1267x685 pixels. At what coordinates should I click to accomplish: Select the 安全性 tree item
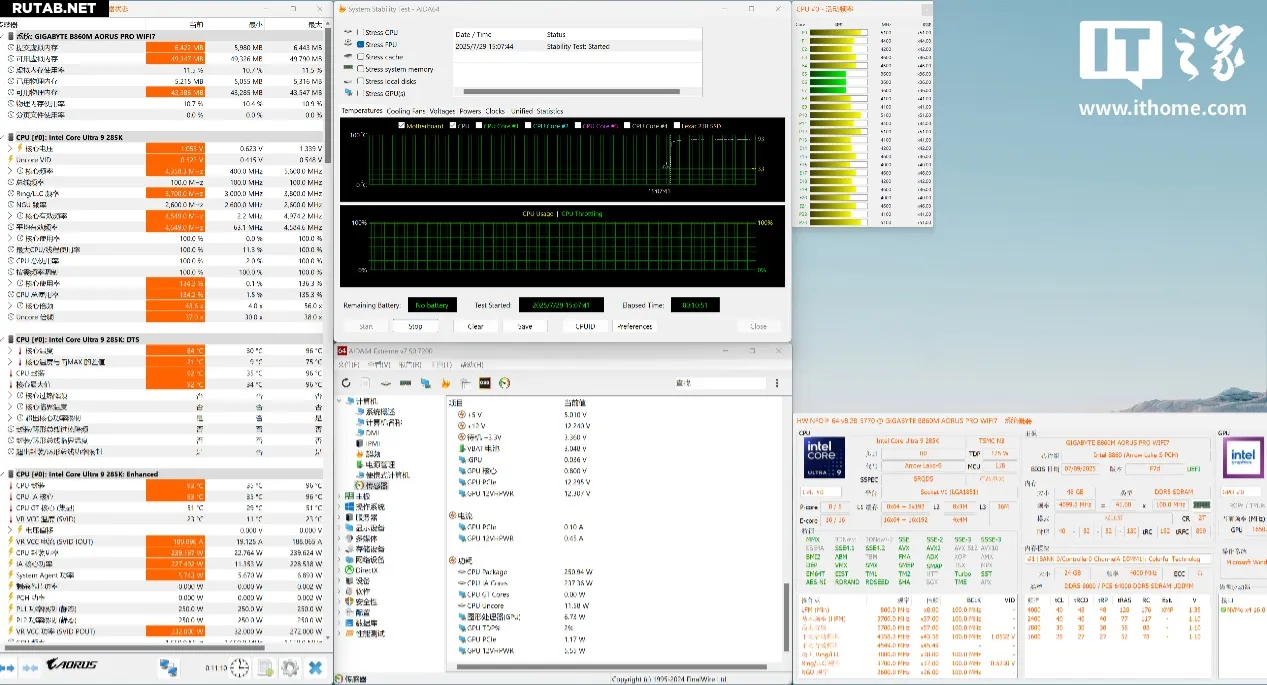coord(366,602)
